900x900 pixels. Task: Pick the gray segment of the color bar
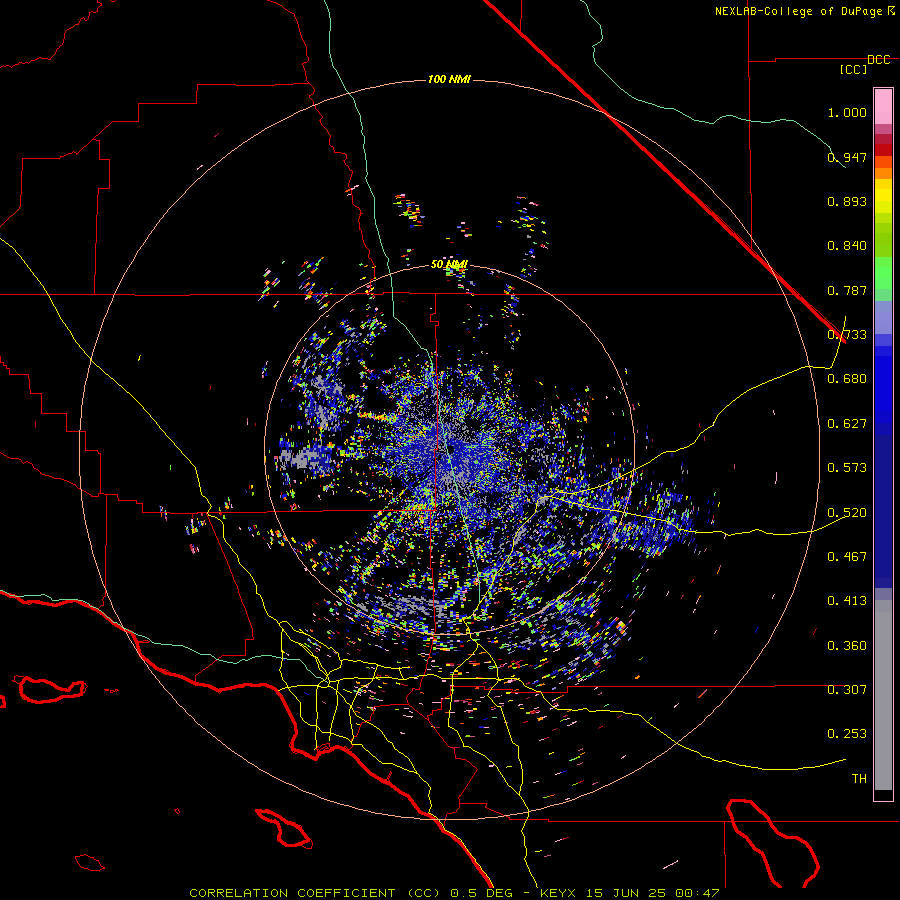(x=883, y=695)
